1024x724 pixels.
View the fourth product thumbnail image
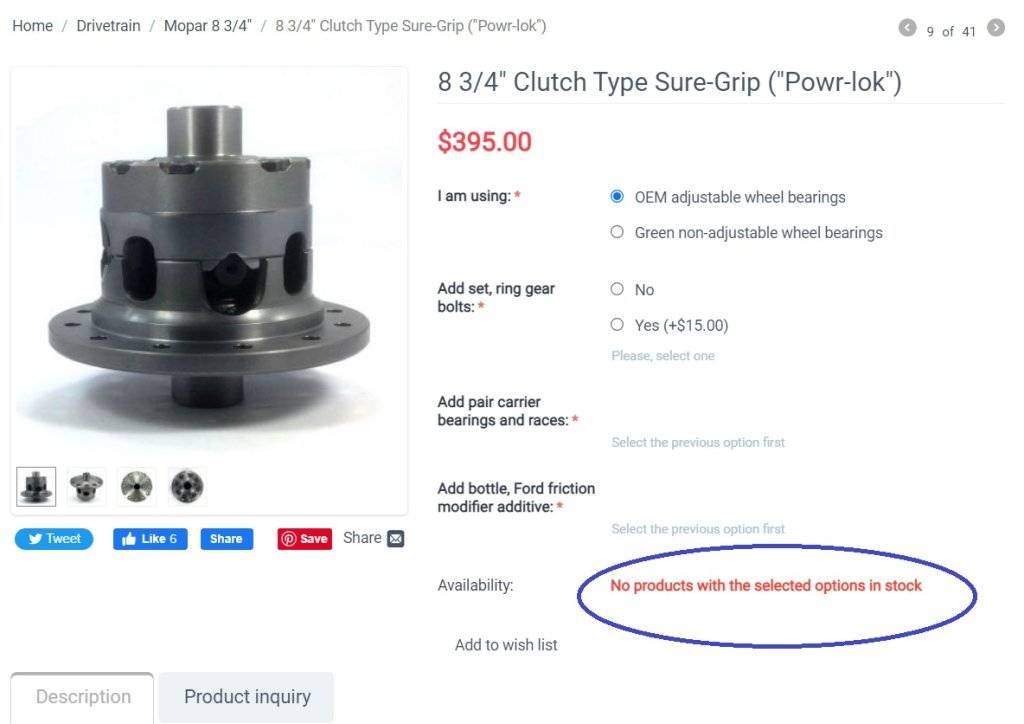pyautogui.click(x=187, y=486)
